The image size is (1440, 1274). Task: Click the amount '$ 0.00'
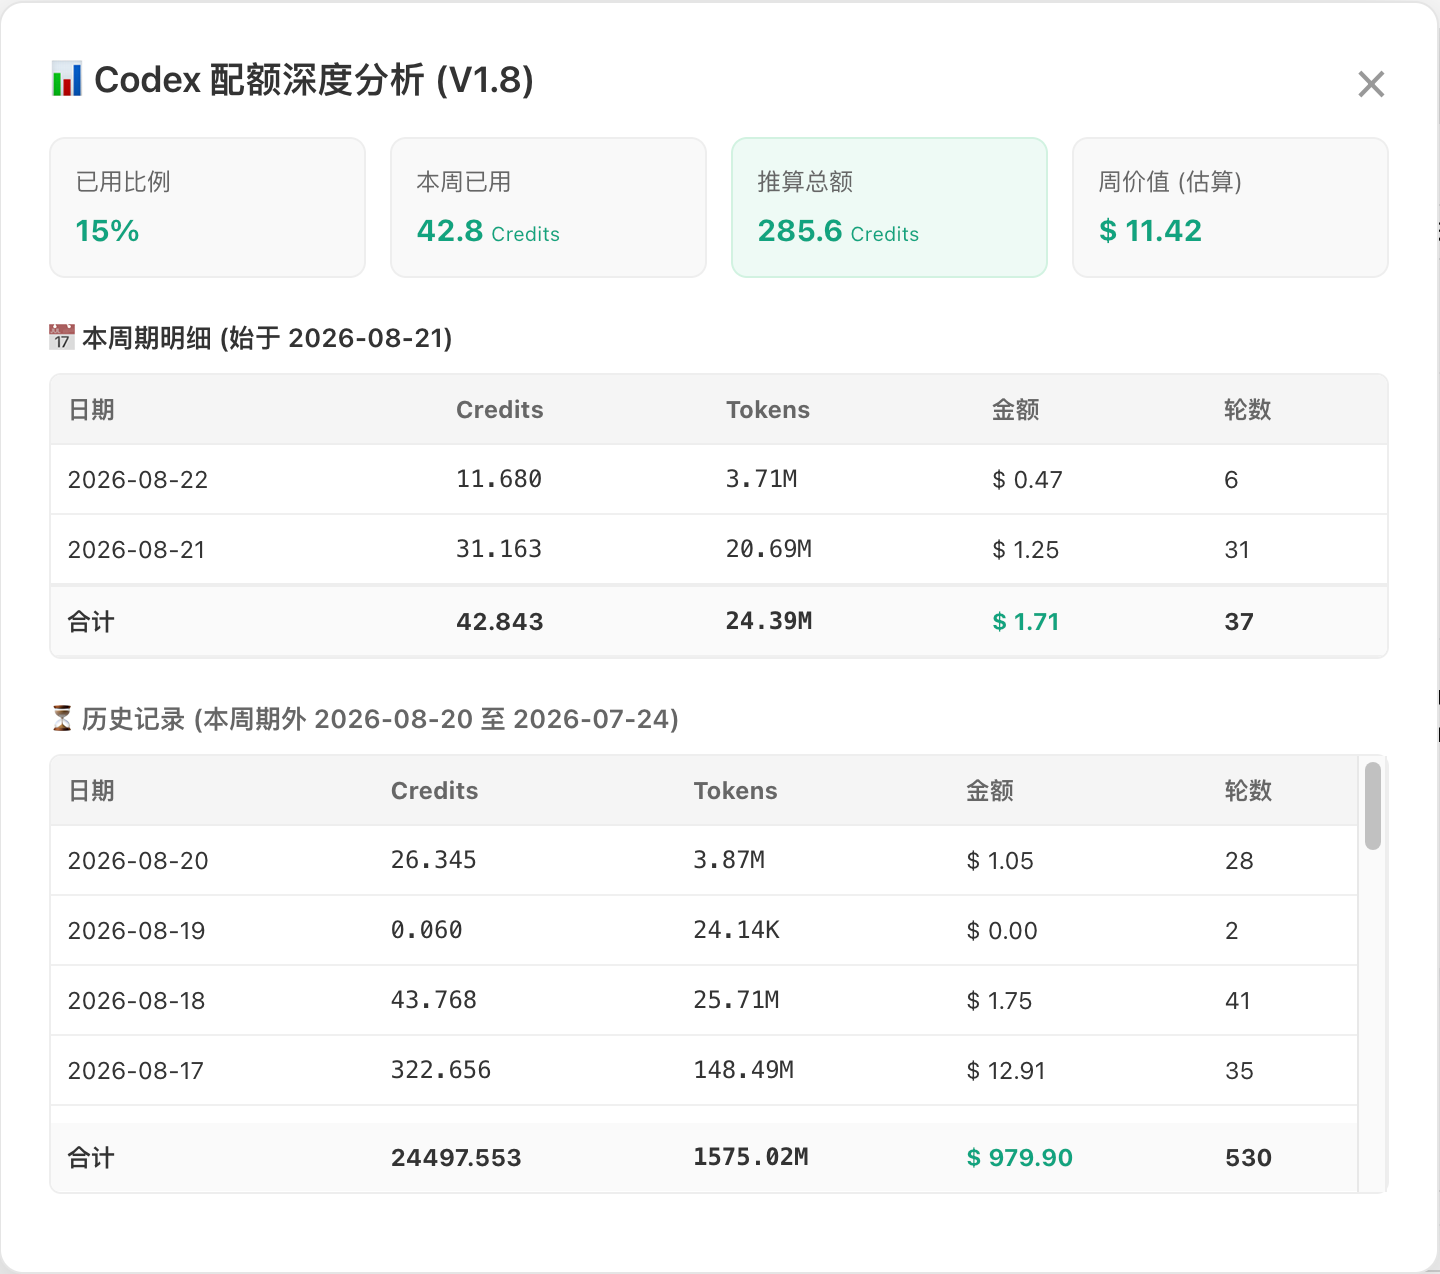click(x=1002, y=931)
